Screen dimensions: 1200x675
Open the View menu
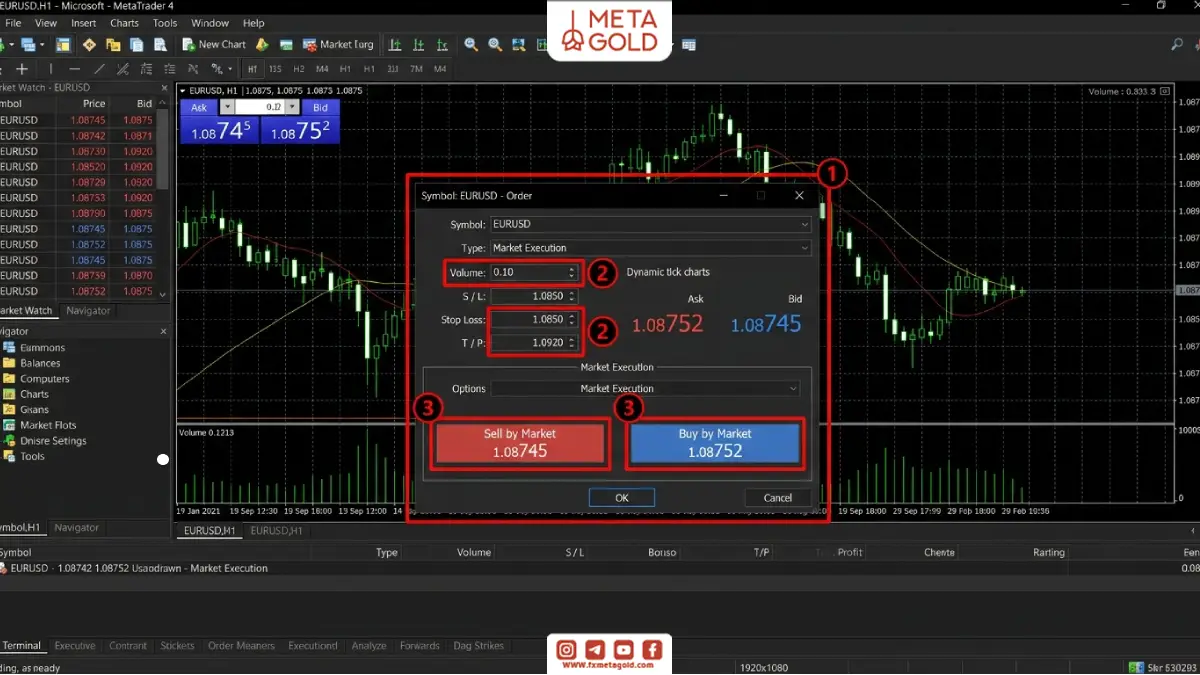tap(46, 23)
